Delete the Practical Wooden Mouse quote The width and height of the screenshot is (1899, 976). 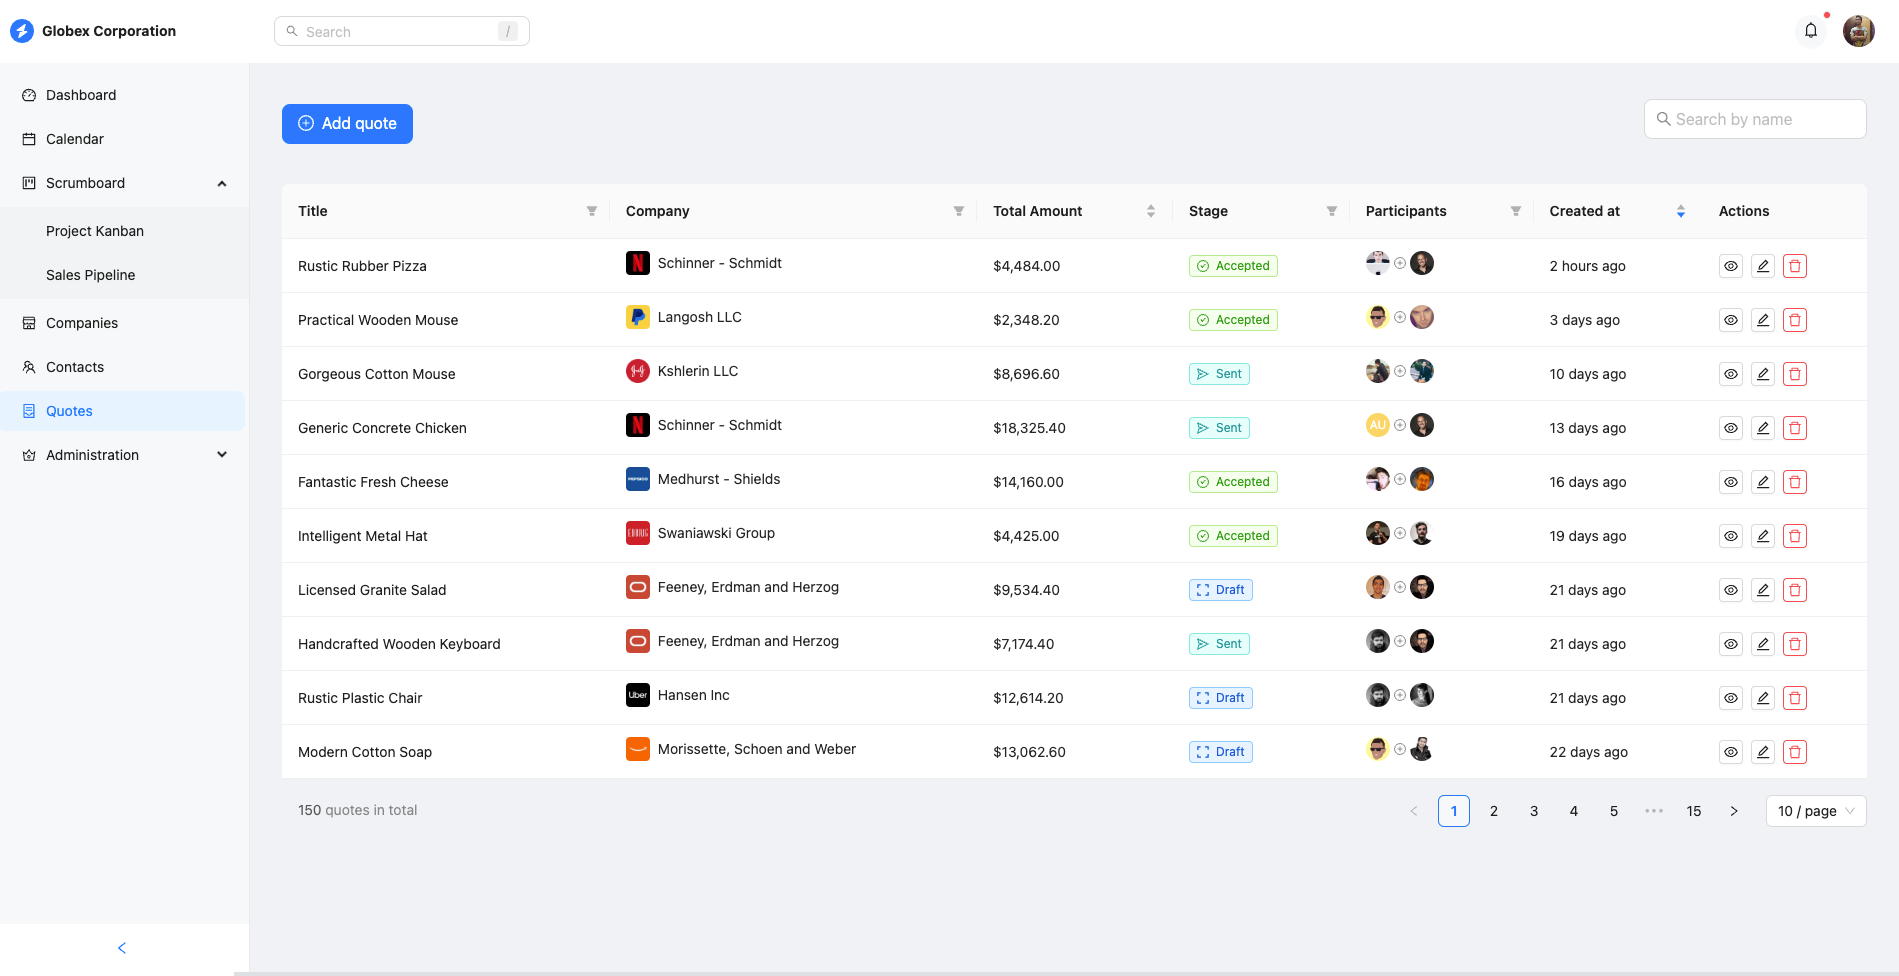click(1795, 320)
